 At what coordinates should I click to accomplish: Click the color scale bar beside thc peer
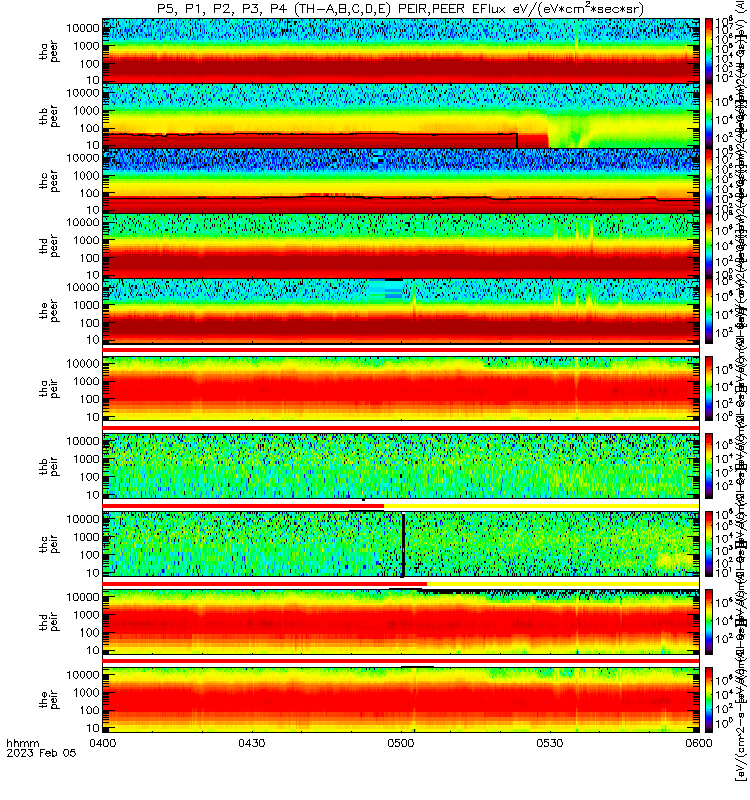(709, 181)
